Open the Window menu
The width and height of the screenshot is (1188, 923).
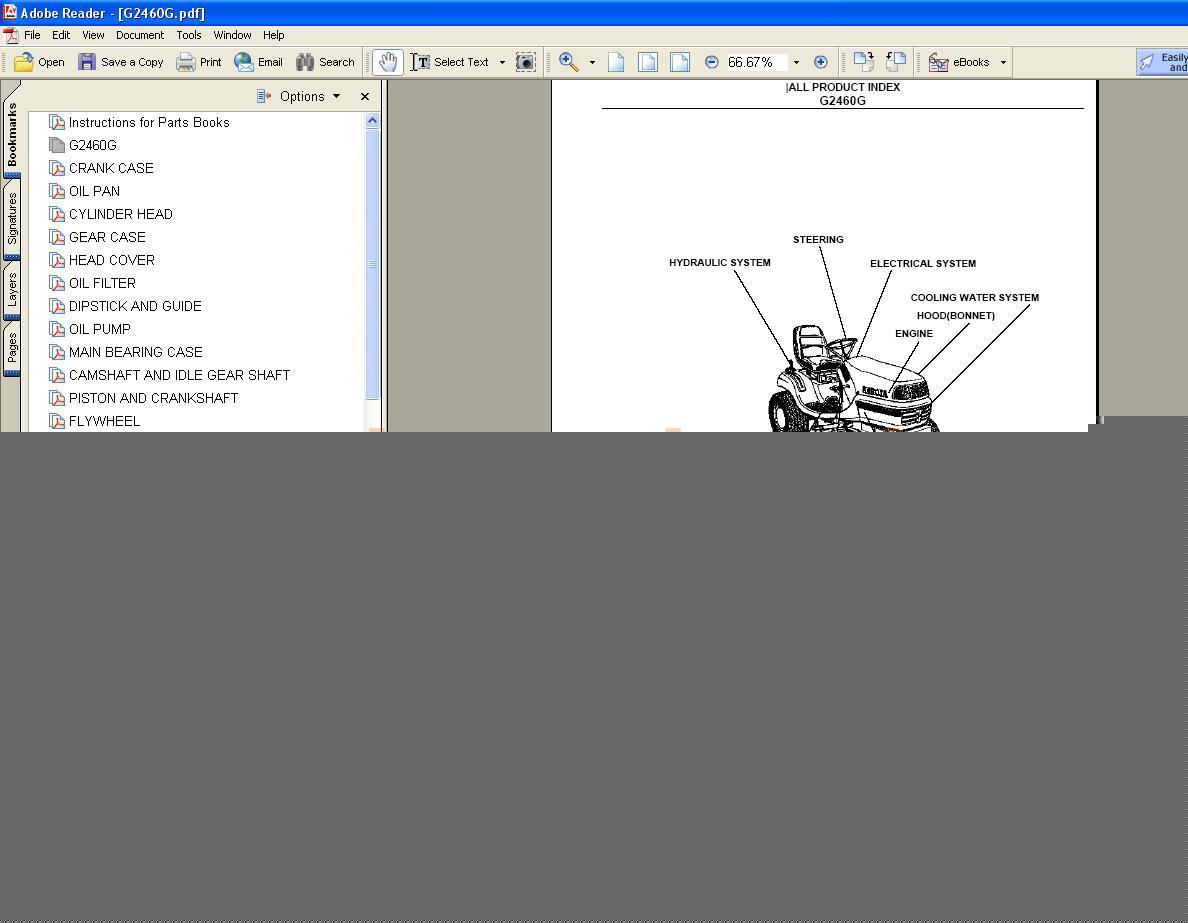click(x=232, y=35)
